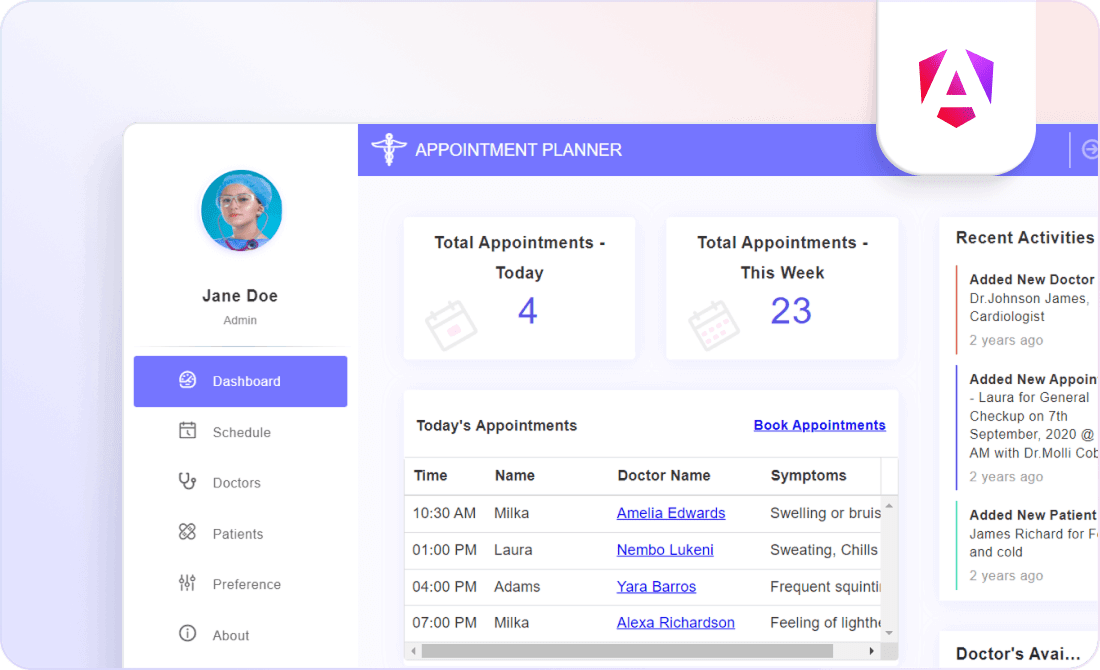Click the Doctor's Availability panel heading
The width and height of the screenshot is (1100, 670).
tap(1018, 652)
